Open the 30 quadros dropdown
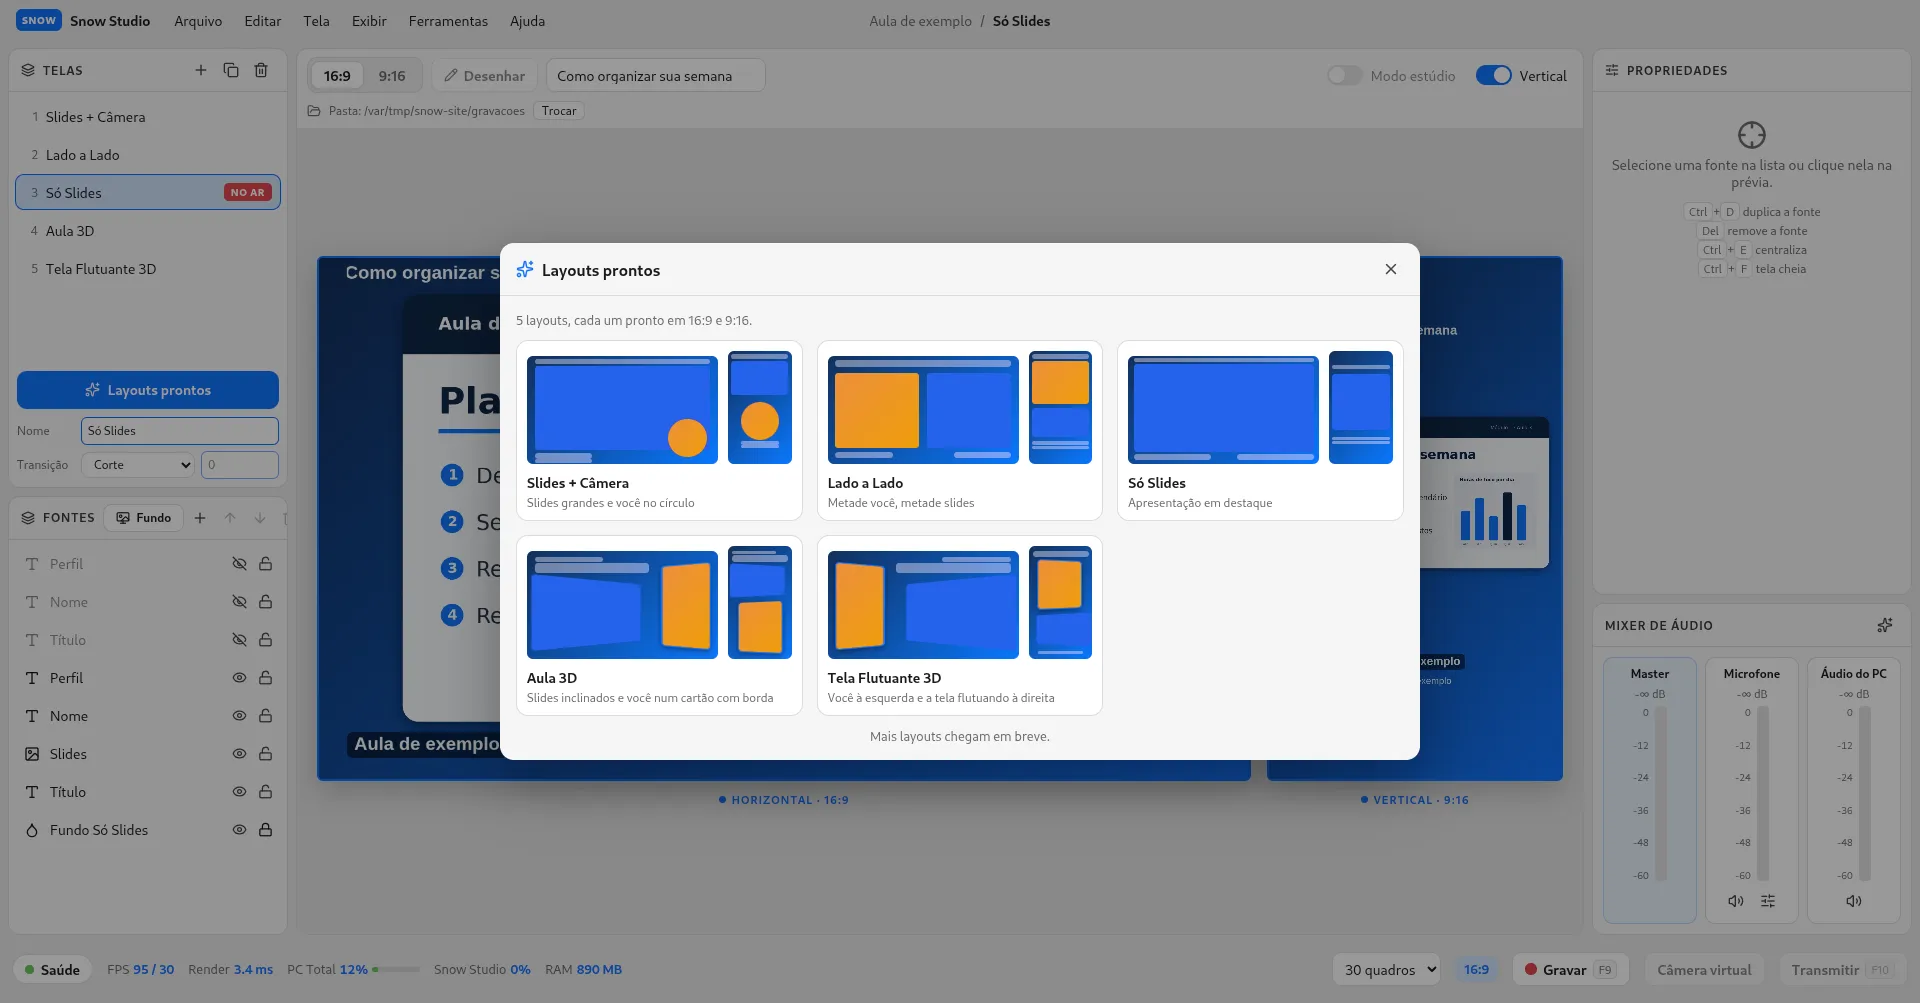The width and height of the screenshot is (1920, 1003). pyautogui.click(x=1386, y=970)
